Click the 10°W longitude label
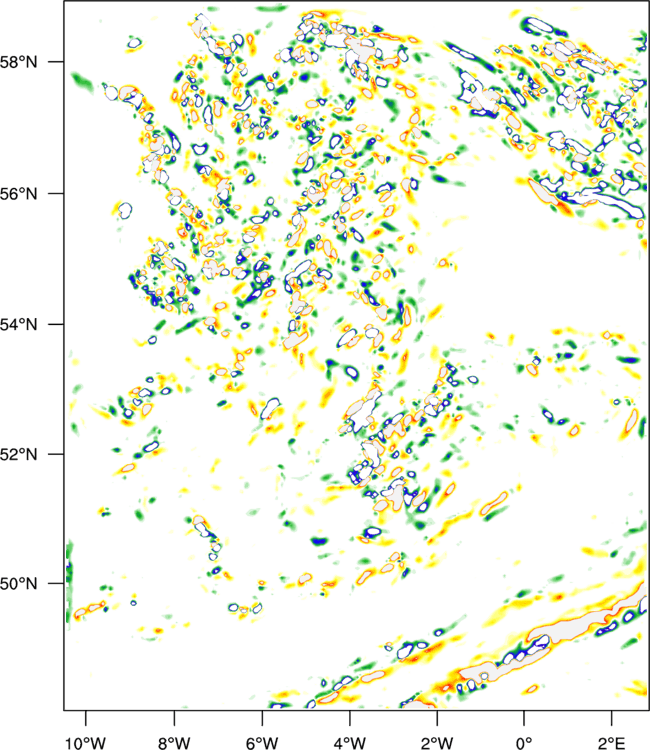The image size is (650, 750). point(86,742)
